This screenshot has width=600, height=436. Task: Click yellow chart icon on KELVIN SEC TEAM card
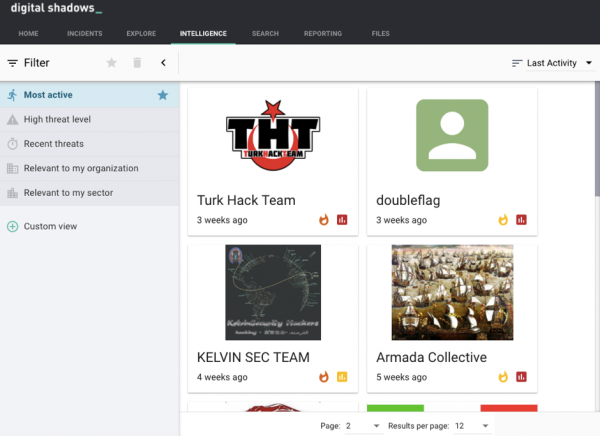(342, 377)
